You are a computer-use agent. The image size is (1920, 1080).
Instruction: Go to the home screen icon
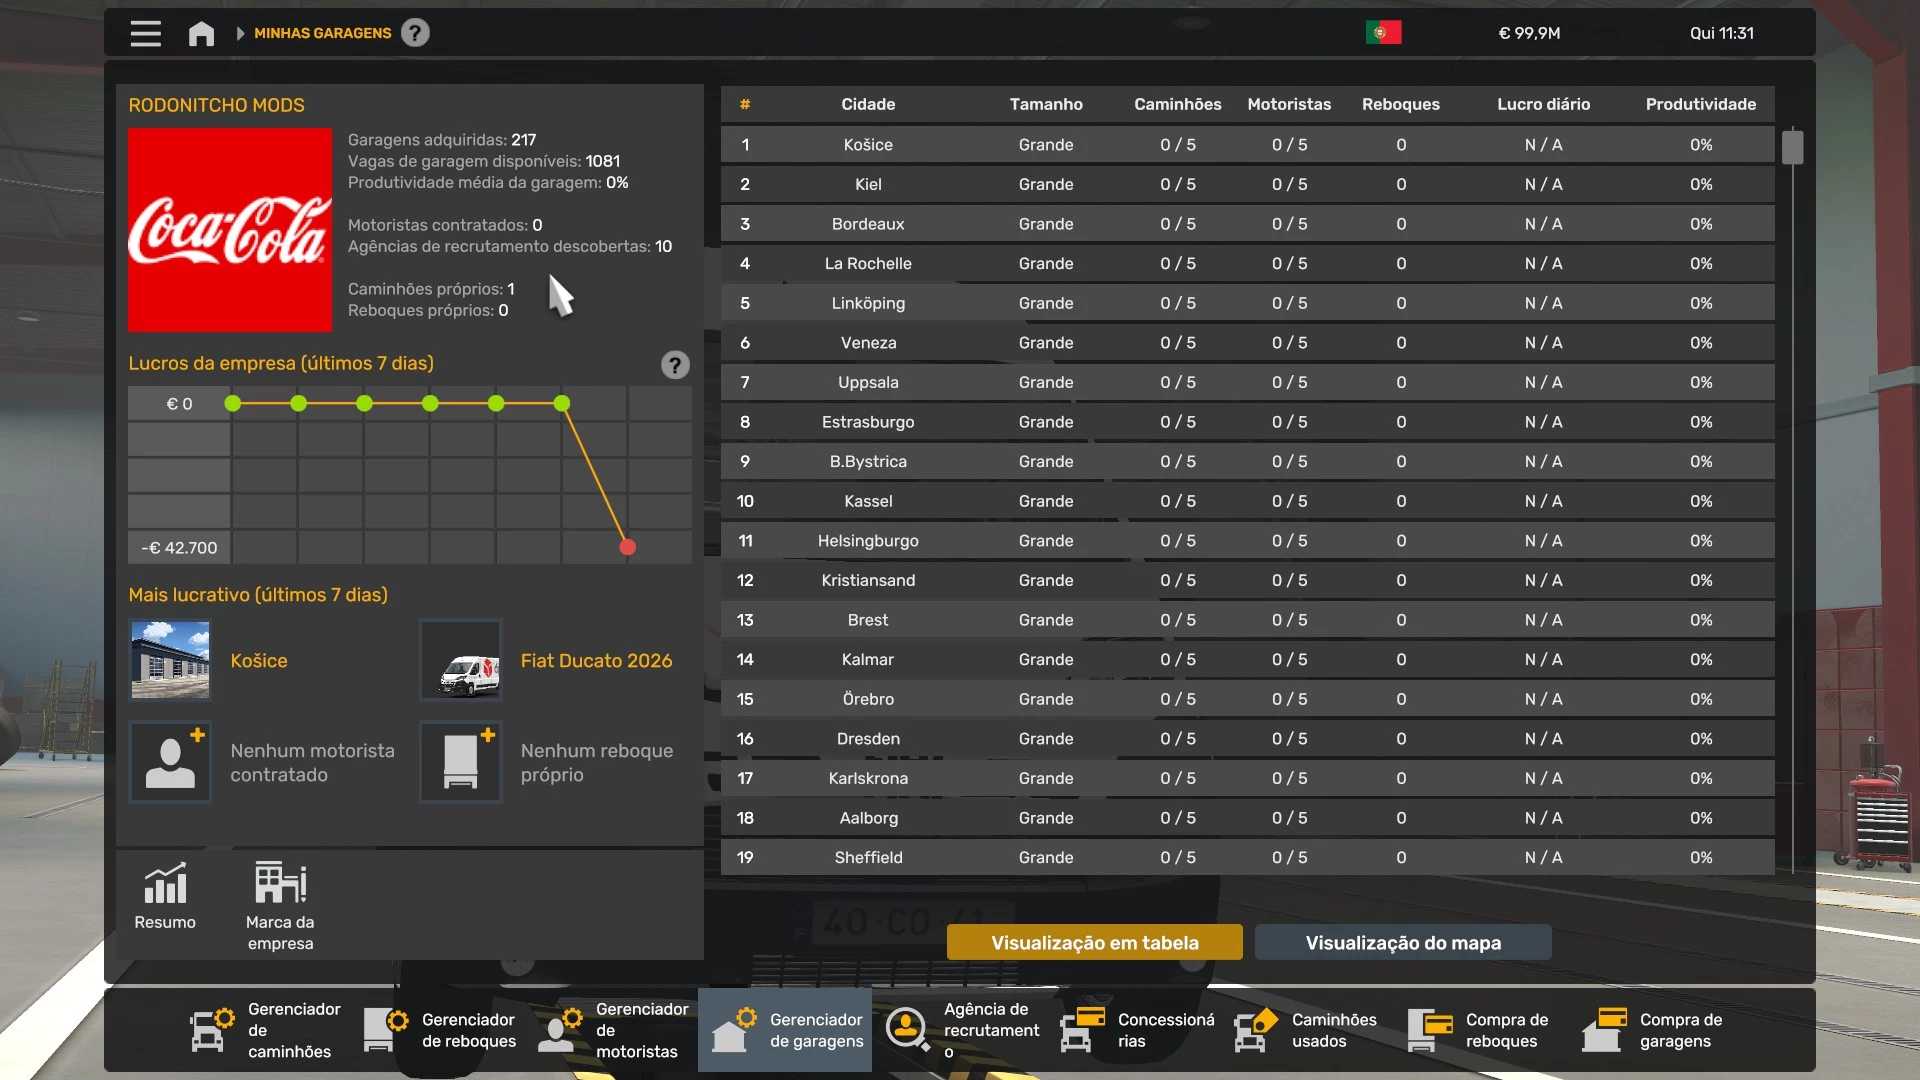click(201, 33)
